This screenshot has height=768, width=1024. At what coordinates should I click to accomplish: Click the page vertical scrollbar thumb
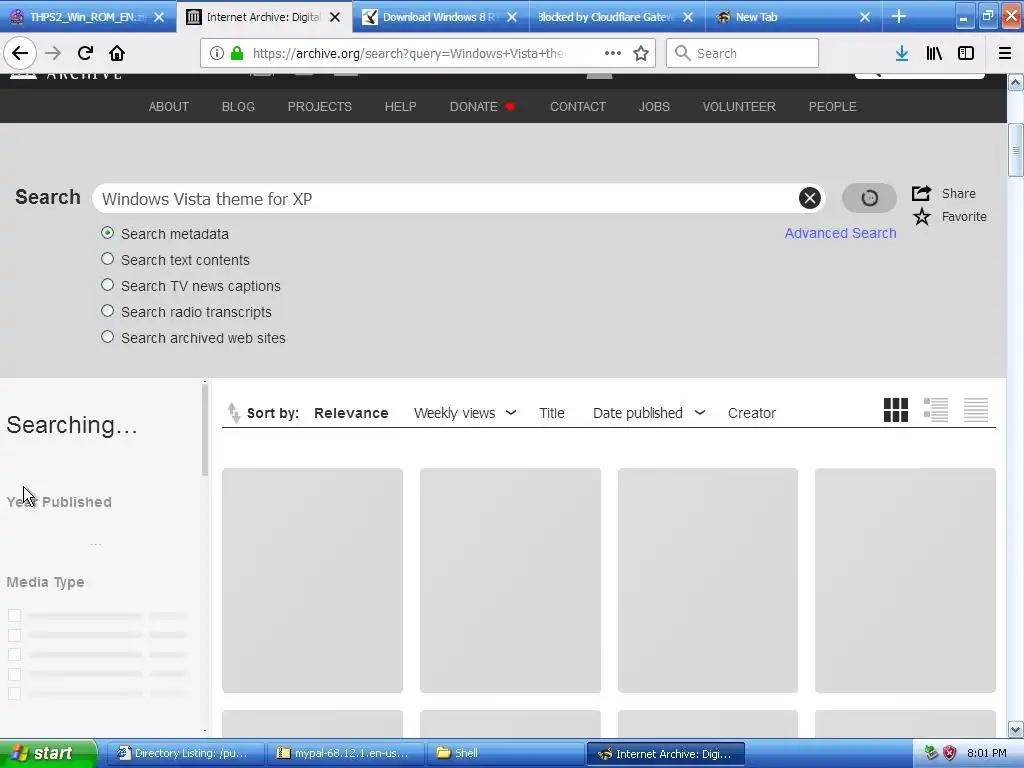pos(1016,150)
